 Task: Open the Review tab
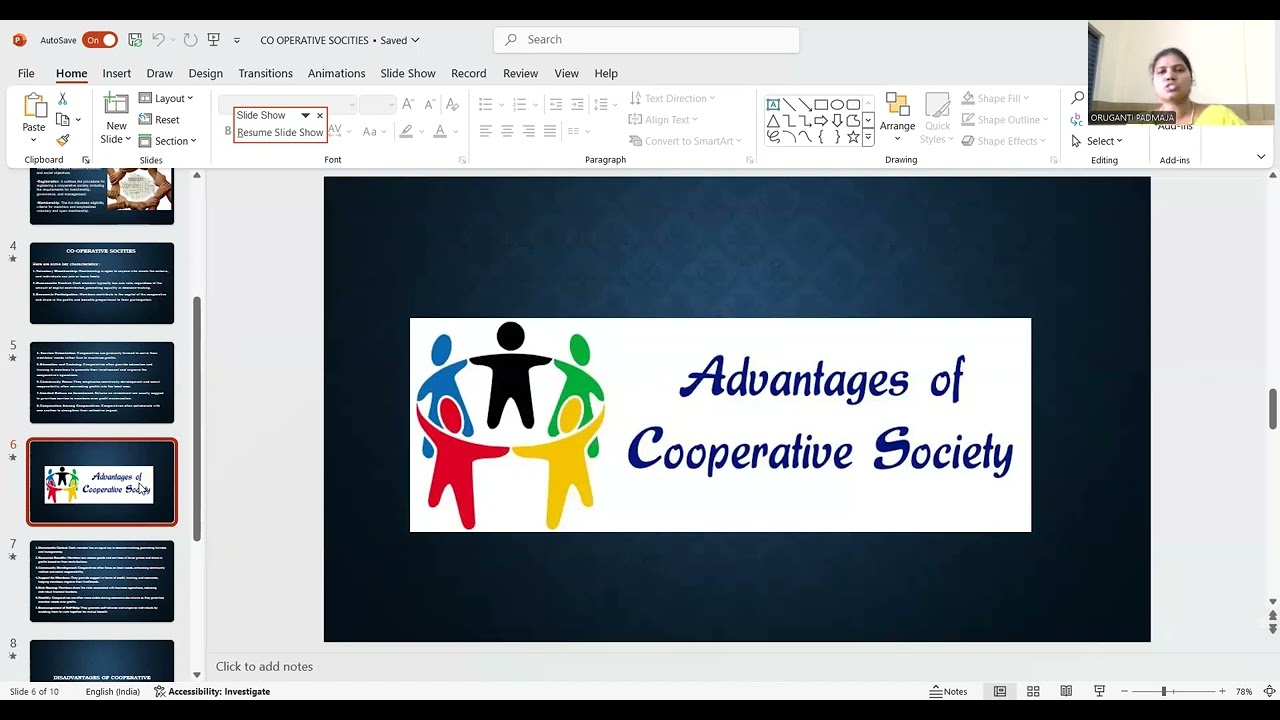[520, 73]
